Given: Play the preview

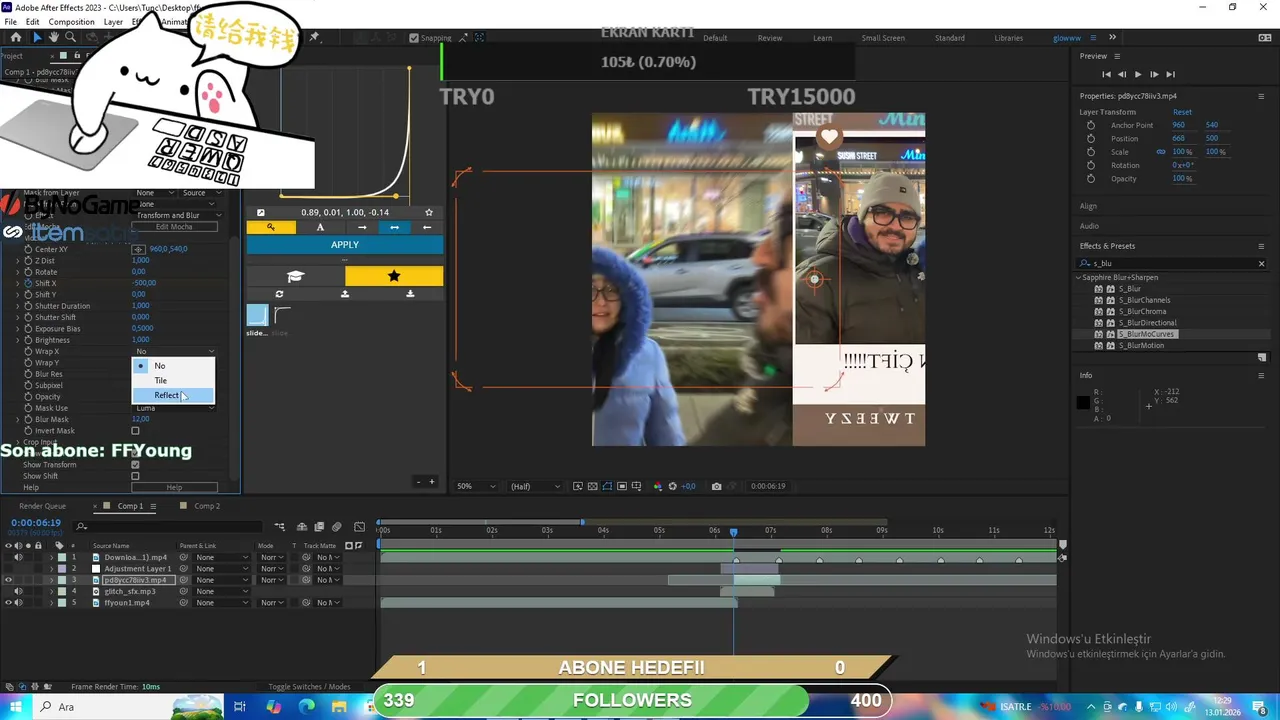Looking at the screenshot, I should [x=1138, y=74].
